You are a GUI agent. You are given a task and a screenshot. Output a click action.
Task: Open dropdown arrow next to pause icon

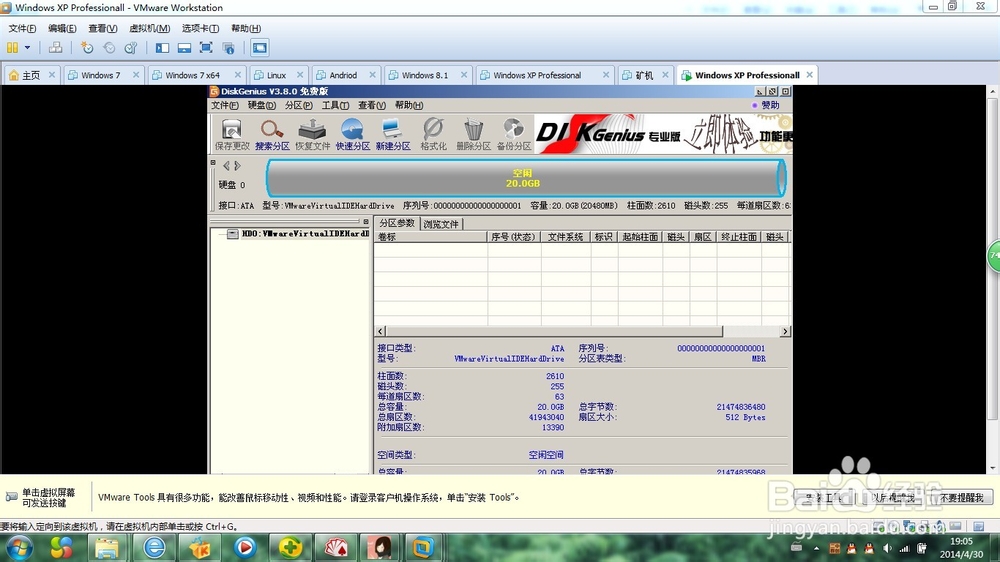[x=27, y=48]
